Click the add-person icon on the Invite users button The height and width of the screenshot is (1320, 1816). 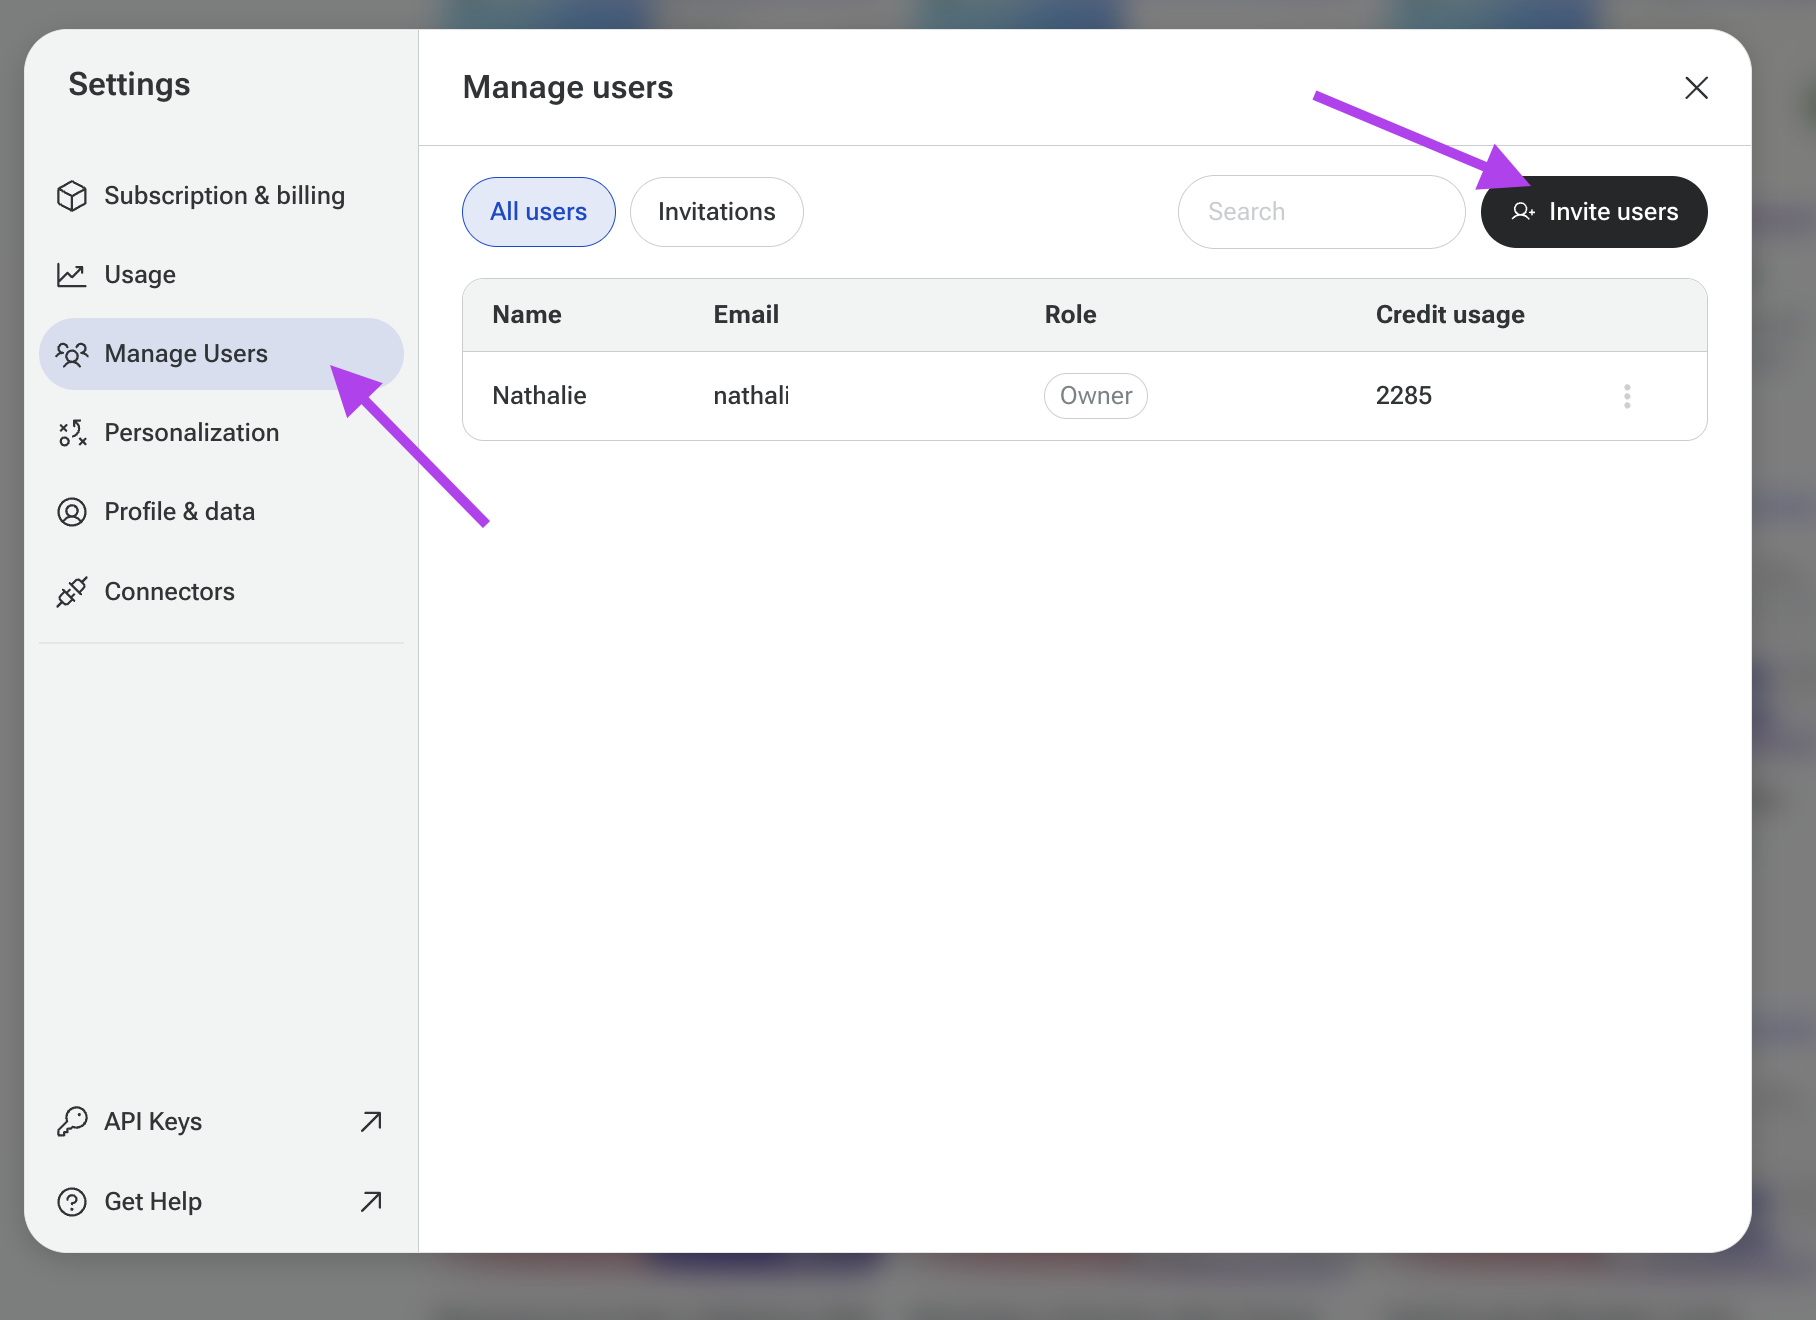coord(1523,212)
